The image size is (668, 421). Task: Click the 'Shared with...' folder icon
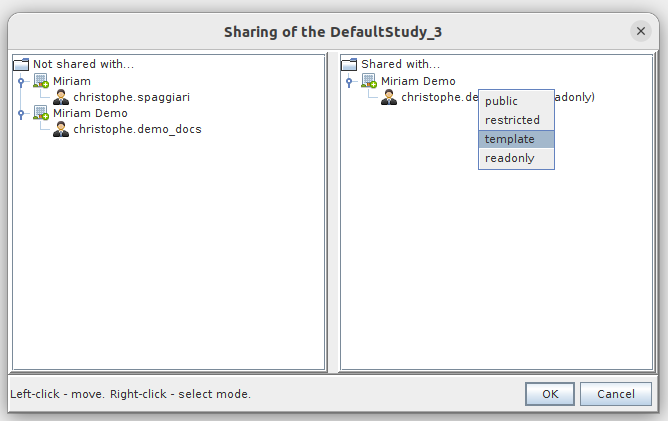pos(349,64)
